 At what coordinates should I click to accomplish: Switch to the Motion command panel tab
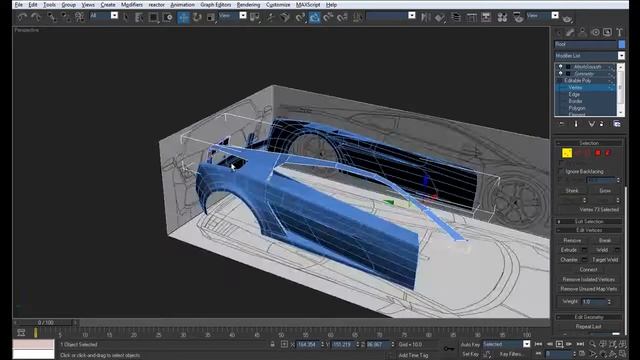[x=595, y=32]
